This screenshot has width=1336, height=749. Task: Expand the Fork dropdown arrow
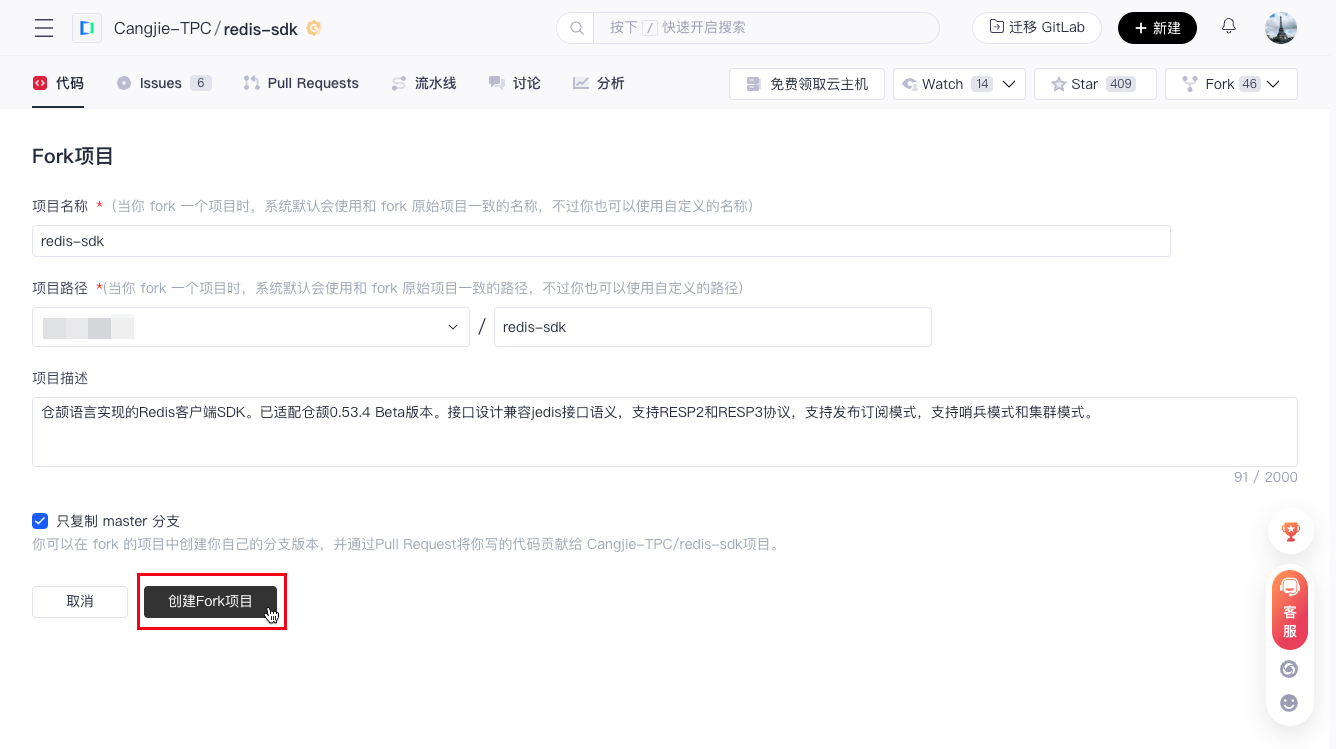pyautogui.click(x=1273, y=84)
